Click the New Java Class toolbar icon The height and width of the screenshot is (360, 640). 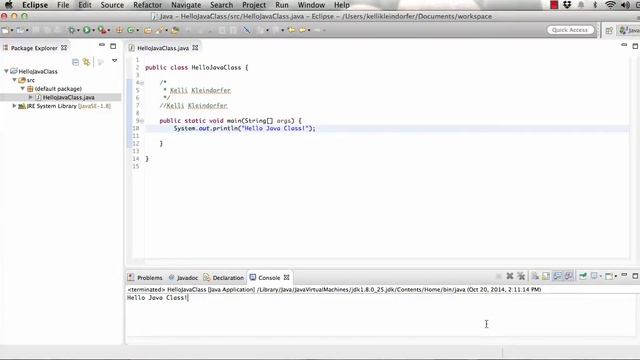point(131,30)
